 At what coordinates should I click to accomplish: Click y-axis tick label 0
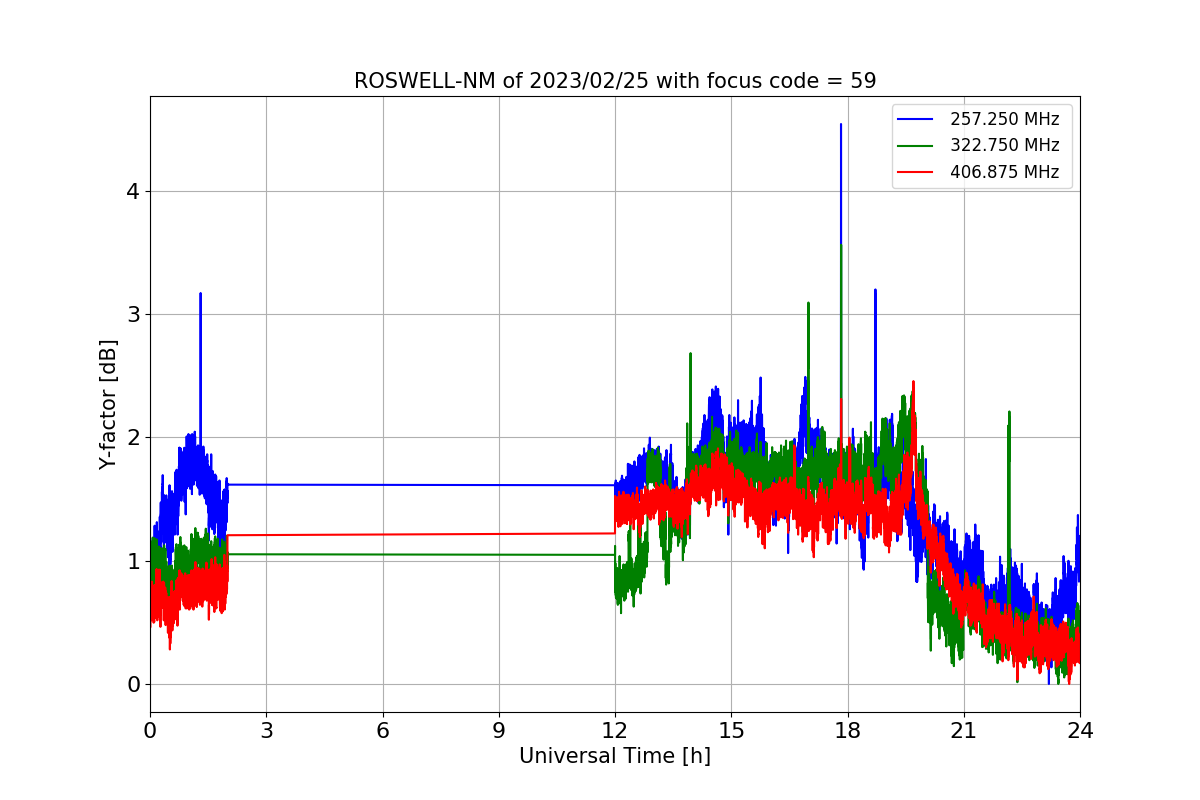point(132,685)
